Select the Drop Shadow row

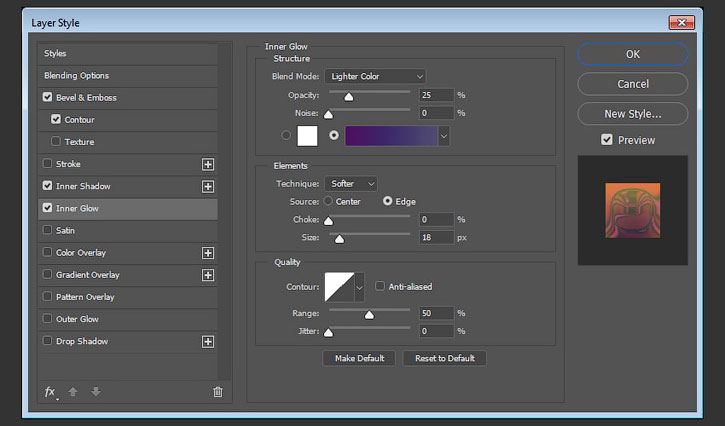coord(128,342)
